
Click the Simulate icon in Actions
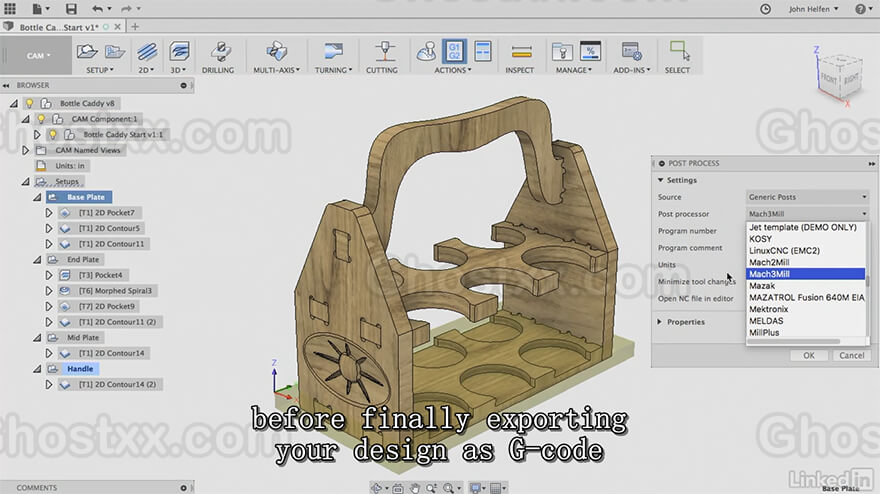pos(427,52)
